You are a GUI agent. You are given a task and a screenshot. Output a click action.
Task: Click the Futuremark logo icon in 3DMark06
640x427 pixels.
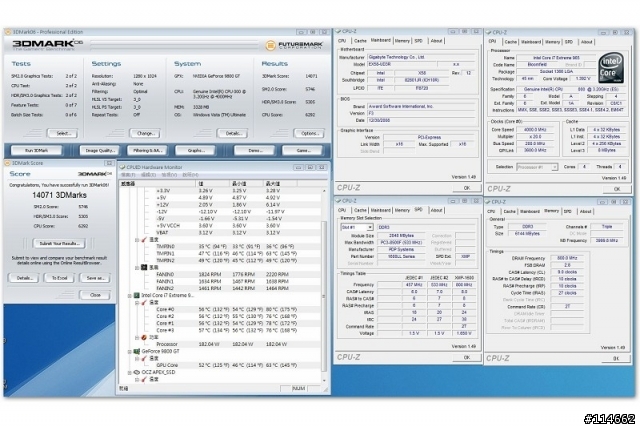(x=270, y=46)
